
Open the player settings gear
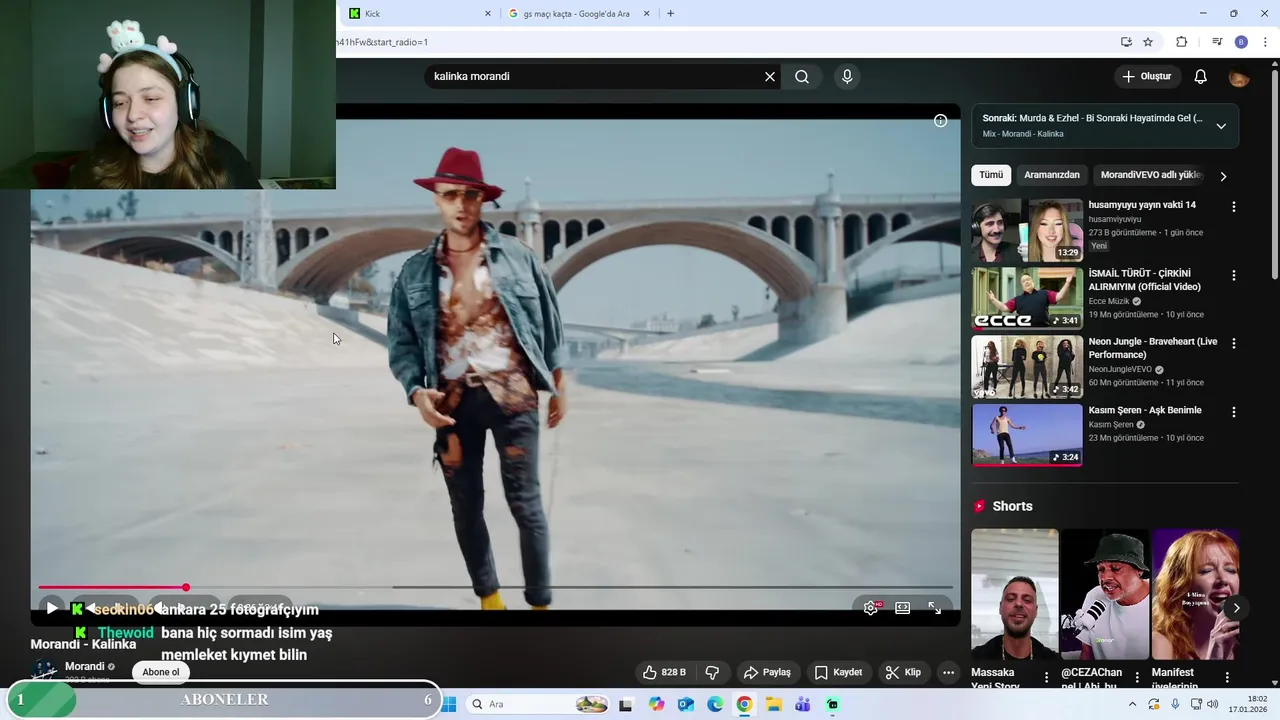pos(871,608)
